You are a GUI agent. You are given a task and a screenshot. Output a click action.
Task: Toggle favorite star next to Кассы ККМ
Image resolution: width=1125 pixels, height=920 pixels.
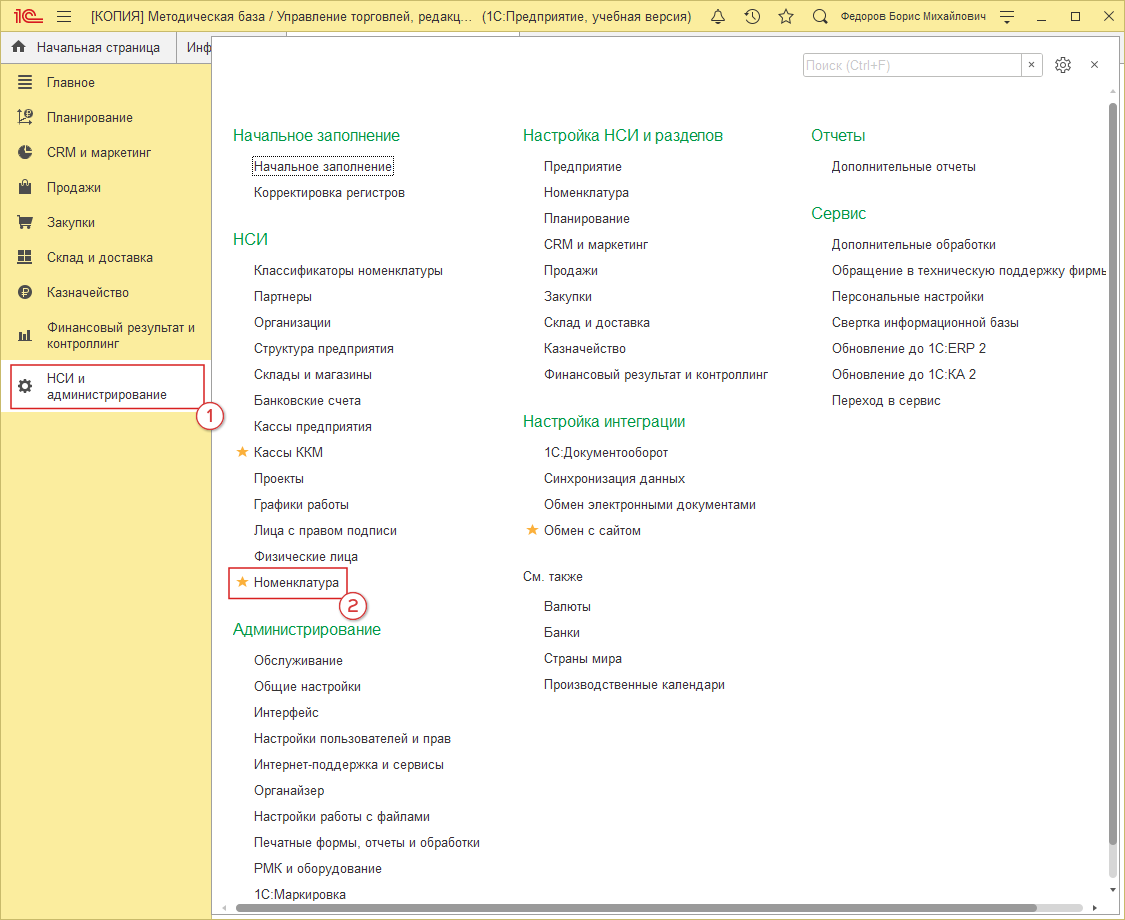click(x=241, y=452)
